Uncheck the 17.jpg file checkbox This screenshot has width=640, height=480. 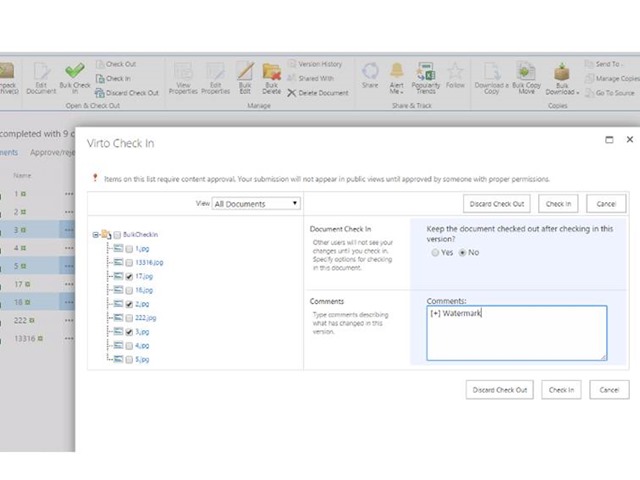(130, 276)
